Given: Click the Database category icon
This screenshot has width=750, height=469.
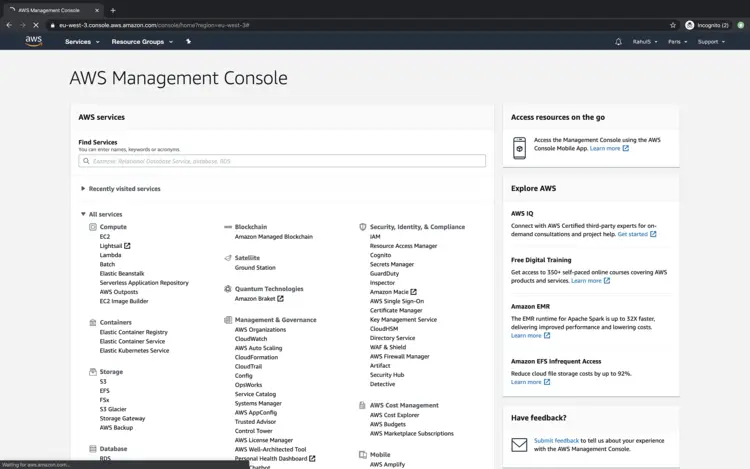Looking at the screenshot, I should tap(93, 448).
